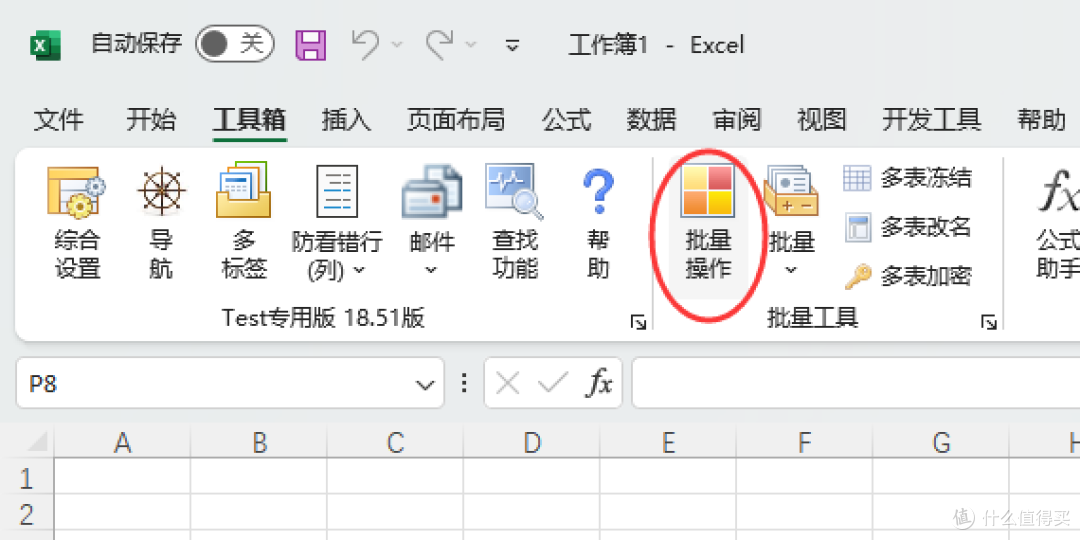
Task: Click 多表冻结 multi-sheet freeze
Action: point(908,178)
